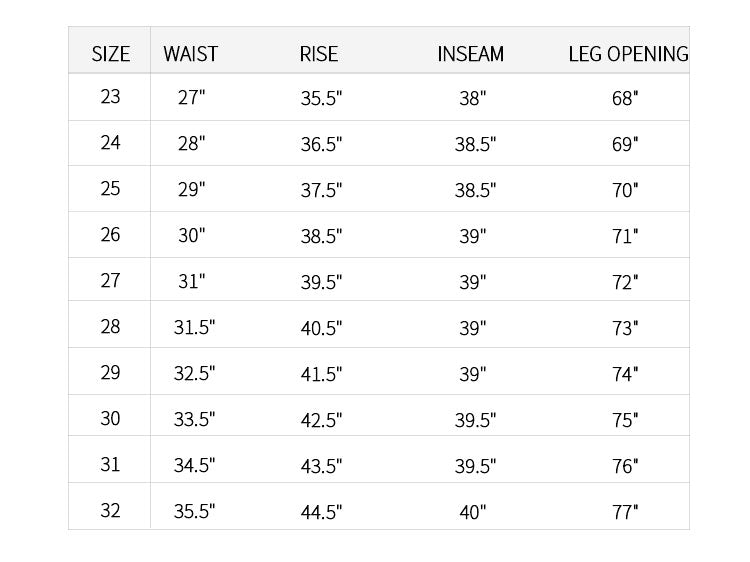Click the RISE column header
Image resolution: width=750 pixels, height=562 pixels.
(319, 54)
